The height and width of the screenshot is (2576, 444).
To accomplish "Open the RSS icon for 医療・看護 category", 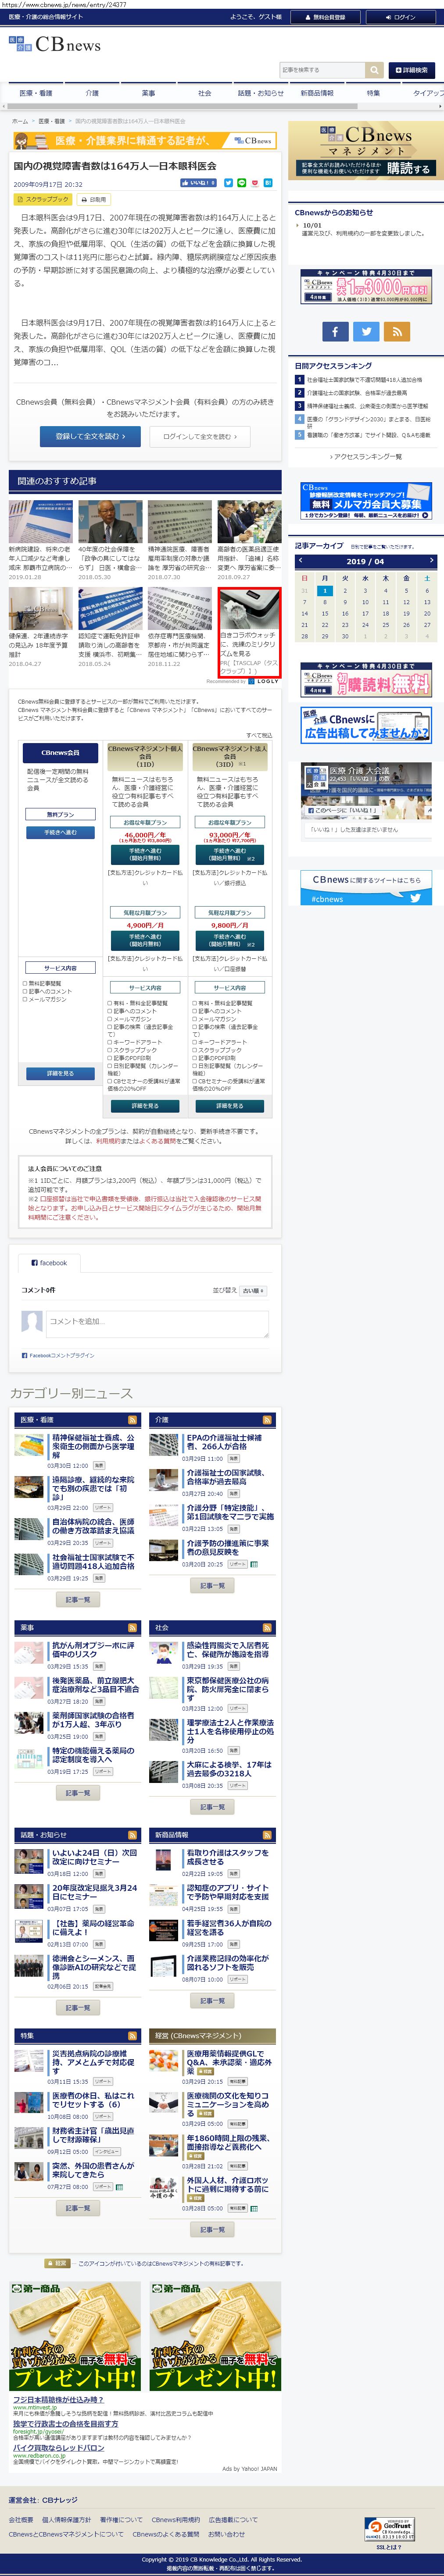I will pyautogui.click(x=132, y=1420).
